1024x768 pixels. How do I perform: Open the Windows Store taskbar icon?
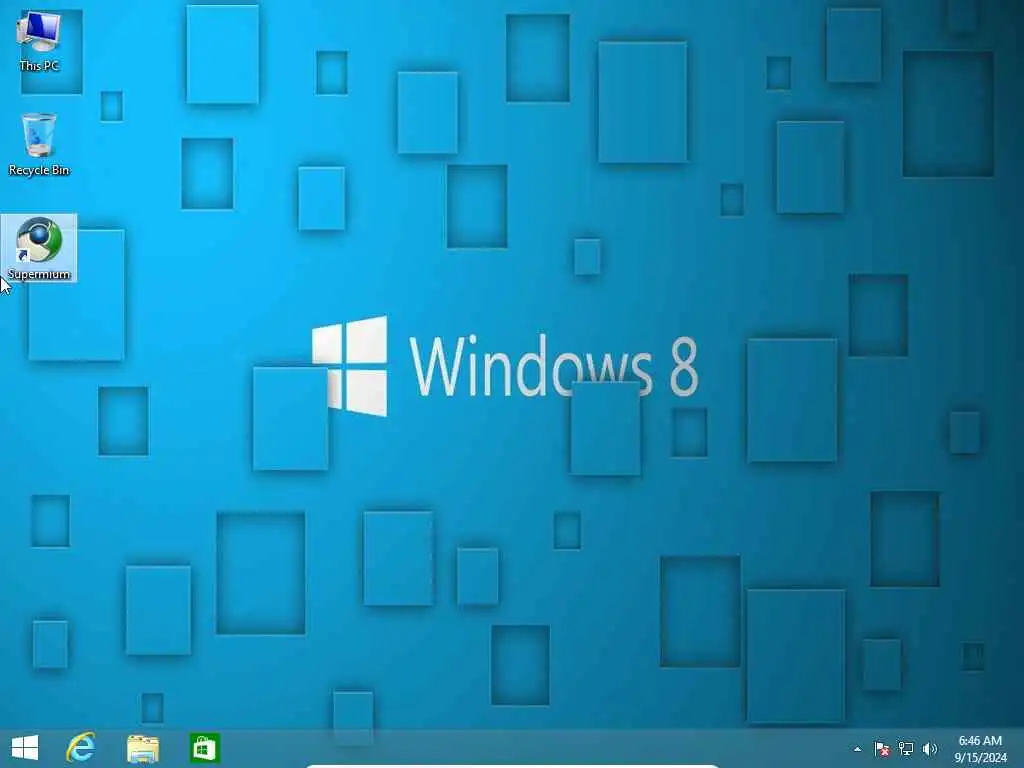pos(204,748)
